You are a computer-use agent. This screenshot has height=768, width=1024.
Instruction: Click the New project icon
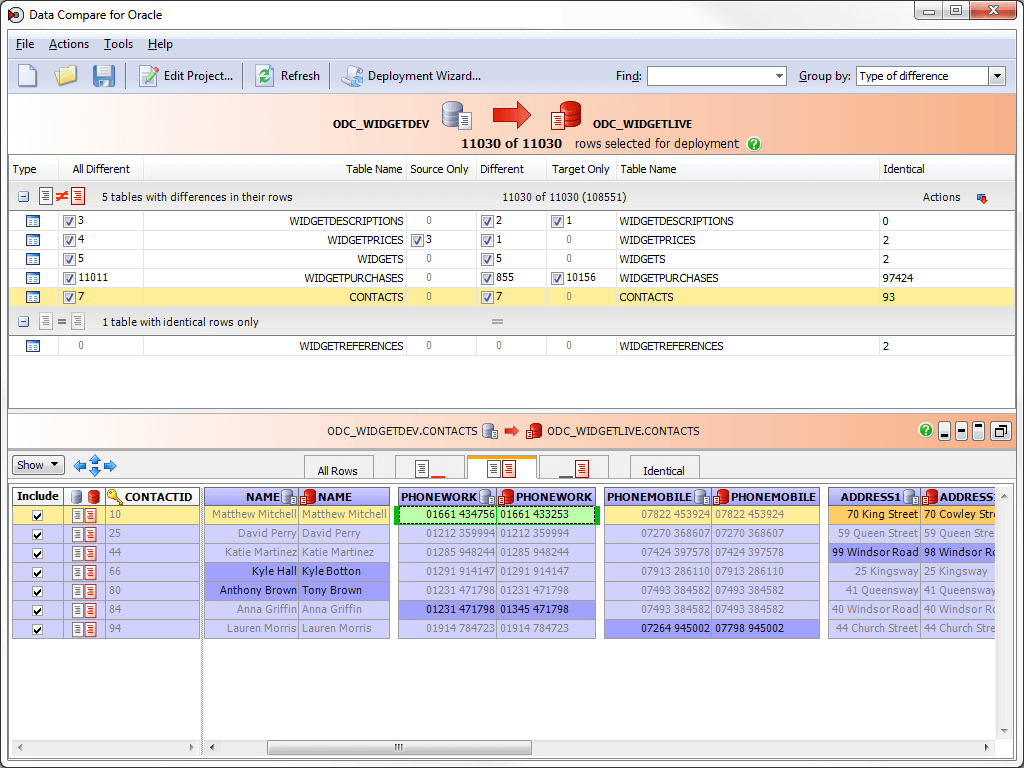coord(27,75)
